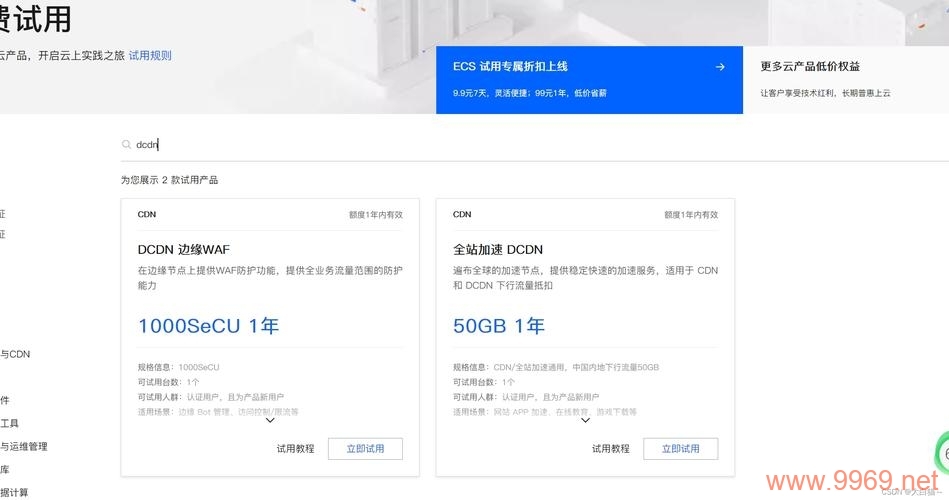Open ECS 试用专属折扣上线 banner
Viewport: 949px width, 500px height.
coord(589,80)
